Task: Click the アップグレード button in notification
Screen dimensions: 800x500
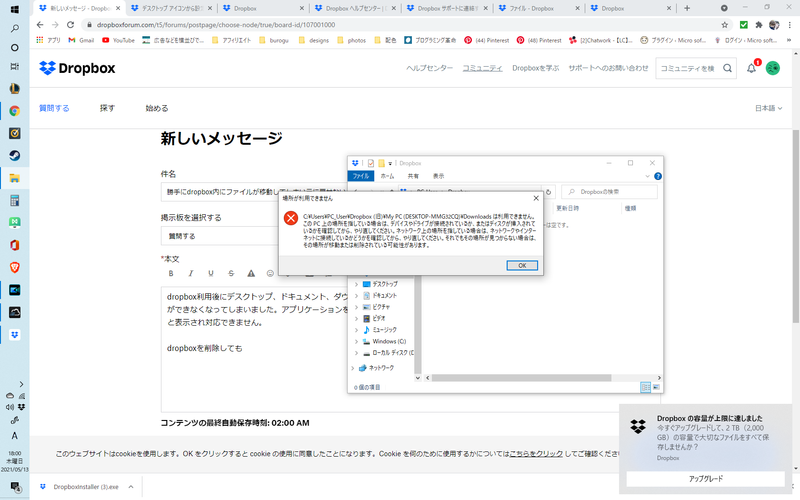Action: pos(706,479)
